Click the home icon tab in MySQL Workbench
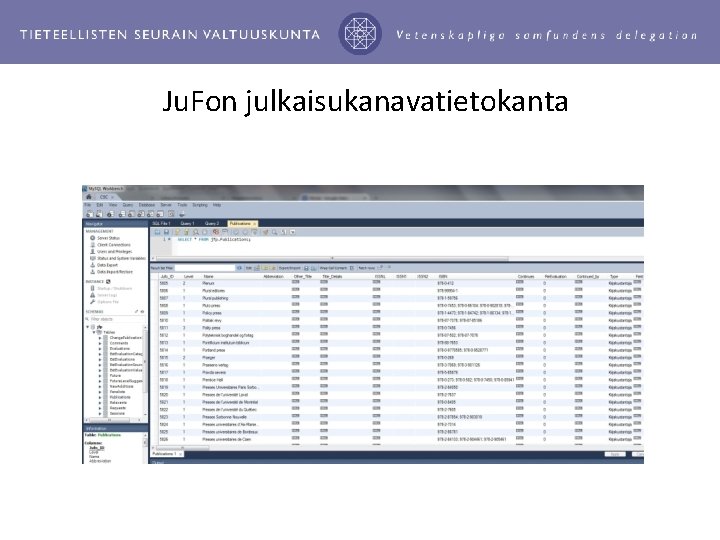This screenshot has width=720, height=540. point(89,197)
